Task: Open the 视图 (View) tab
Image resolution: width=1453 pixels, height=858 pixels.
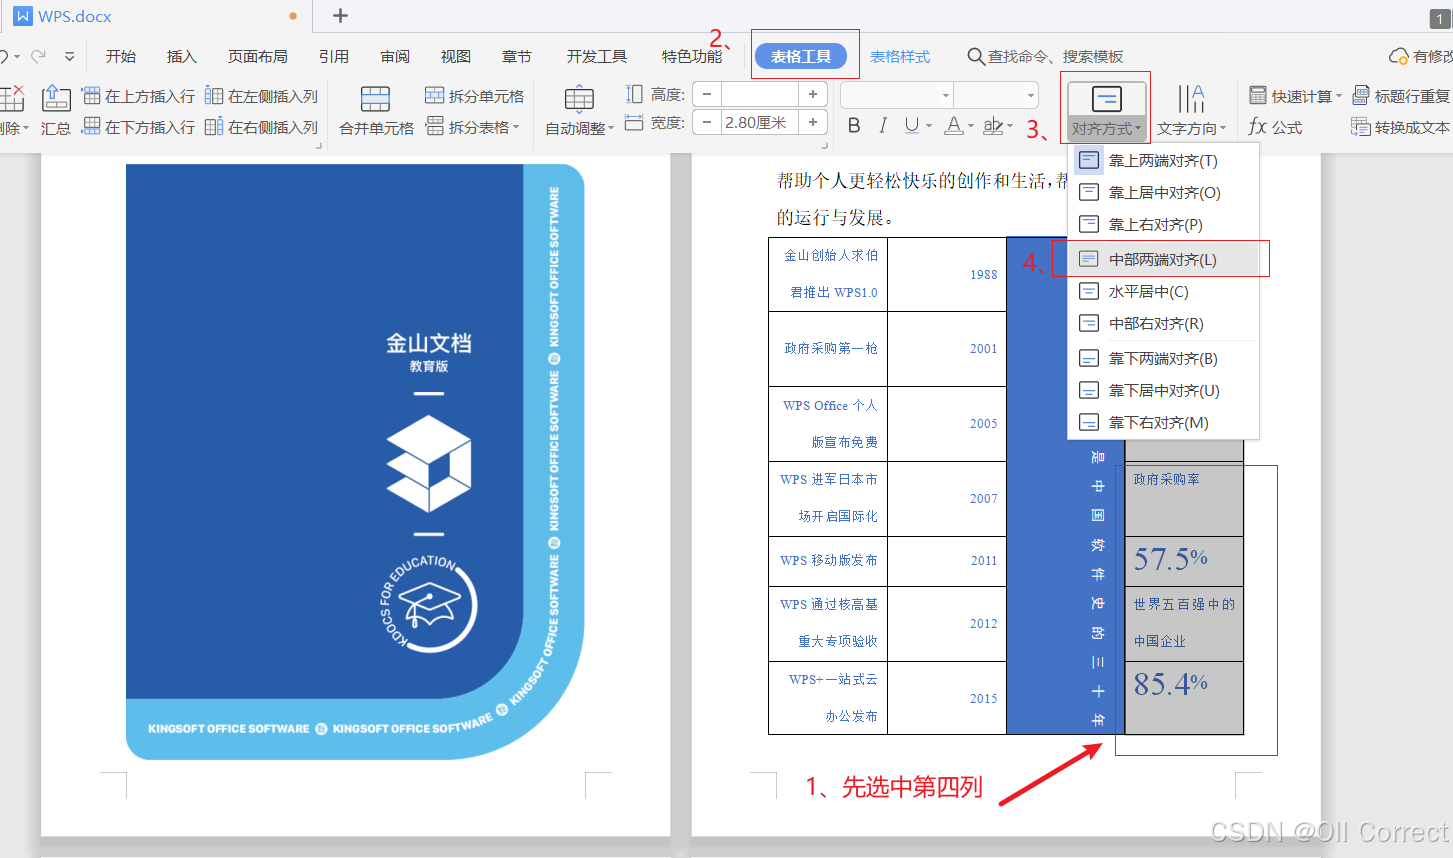Action: [x=456, y=56]
